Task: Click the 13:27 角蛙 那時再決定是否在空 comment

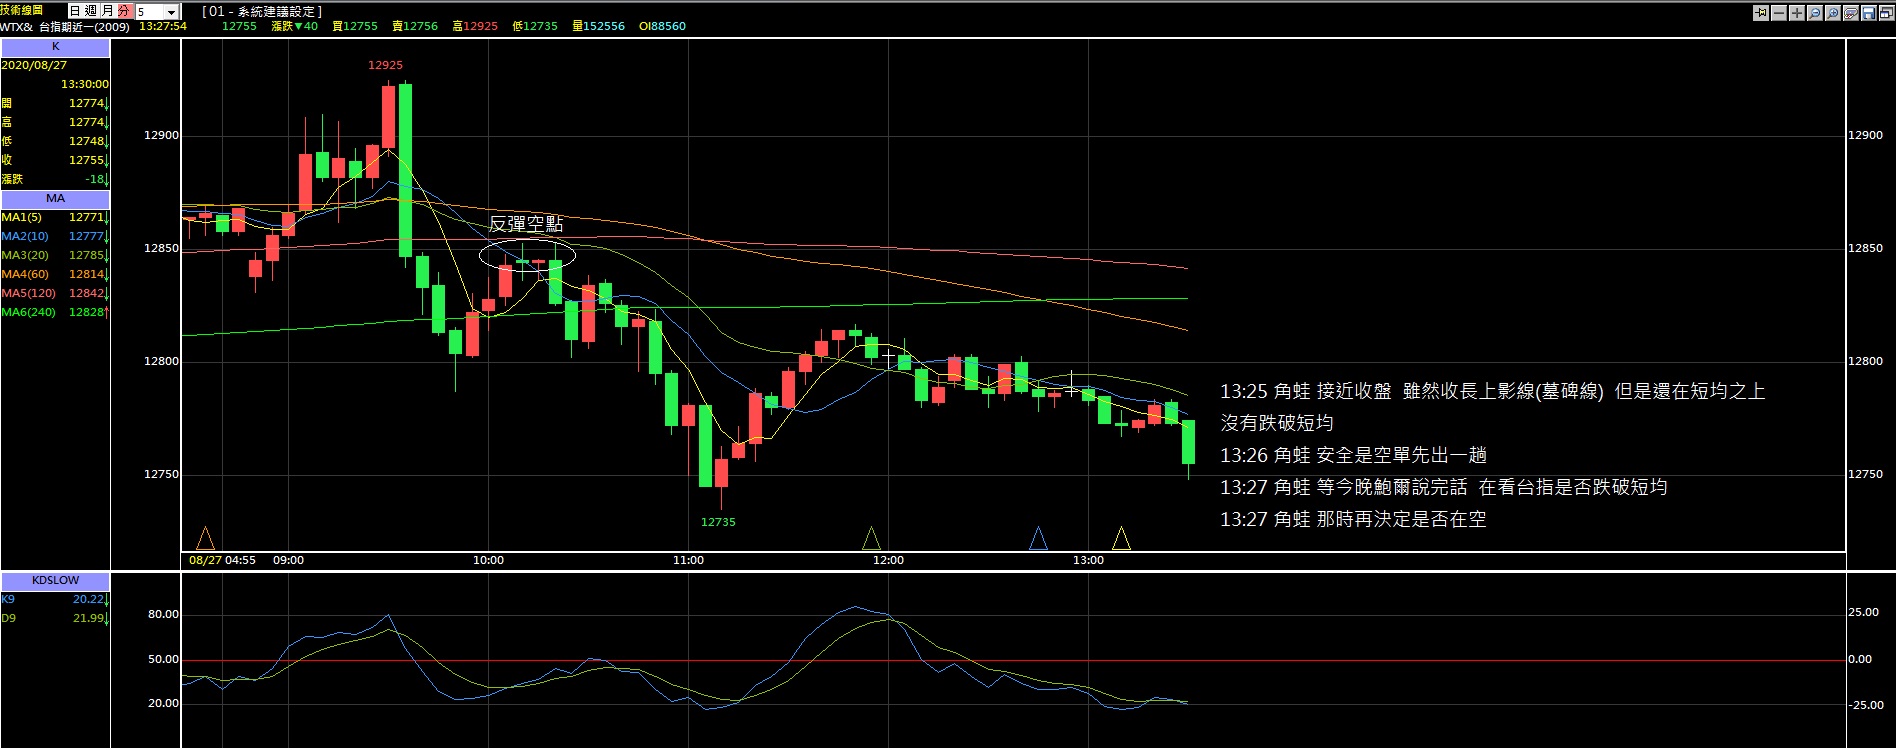Action: tap(1353, 519)
